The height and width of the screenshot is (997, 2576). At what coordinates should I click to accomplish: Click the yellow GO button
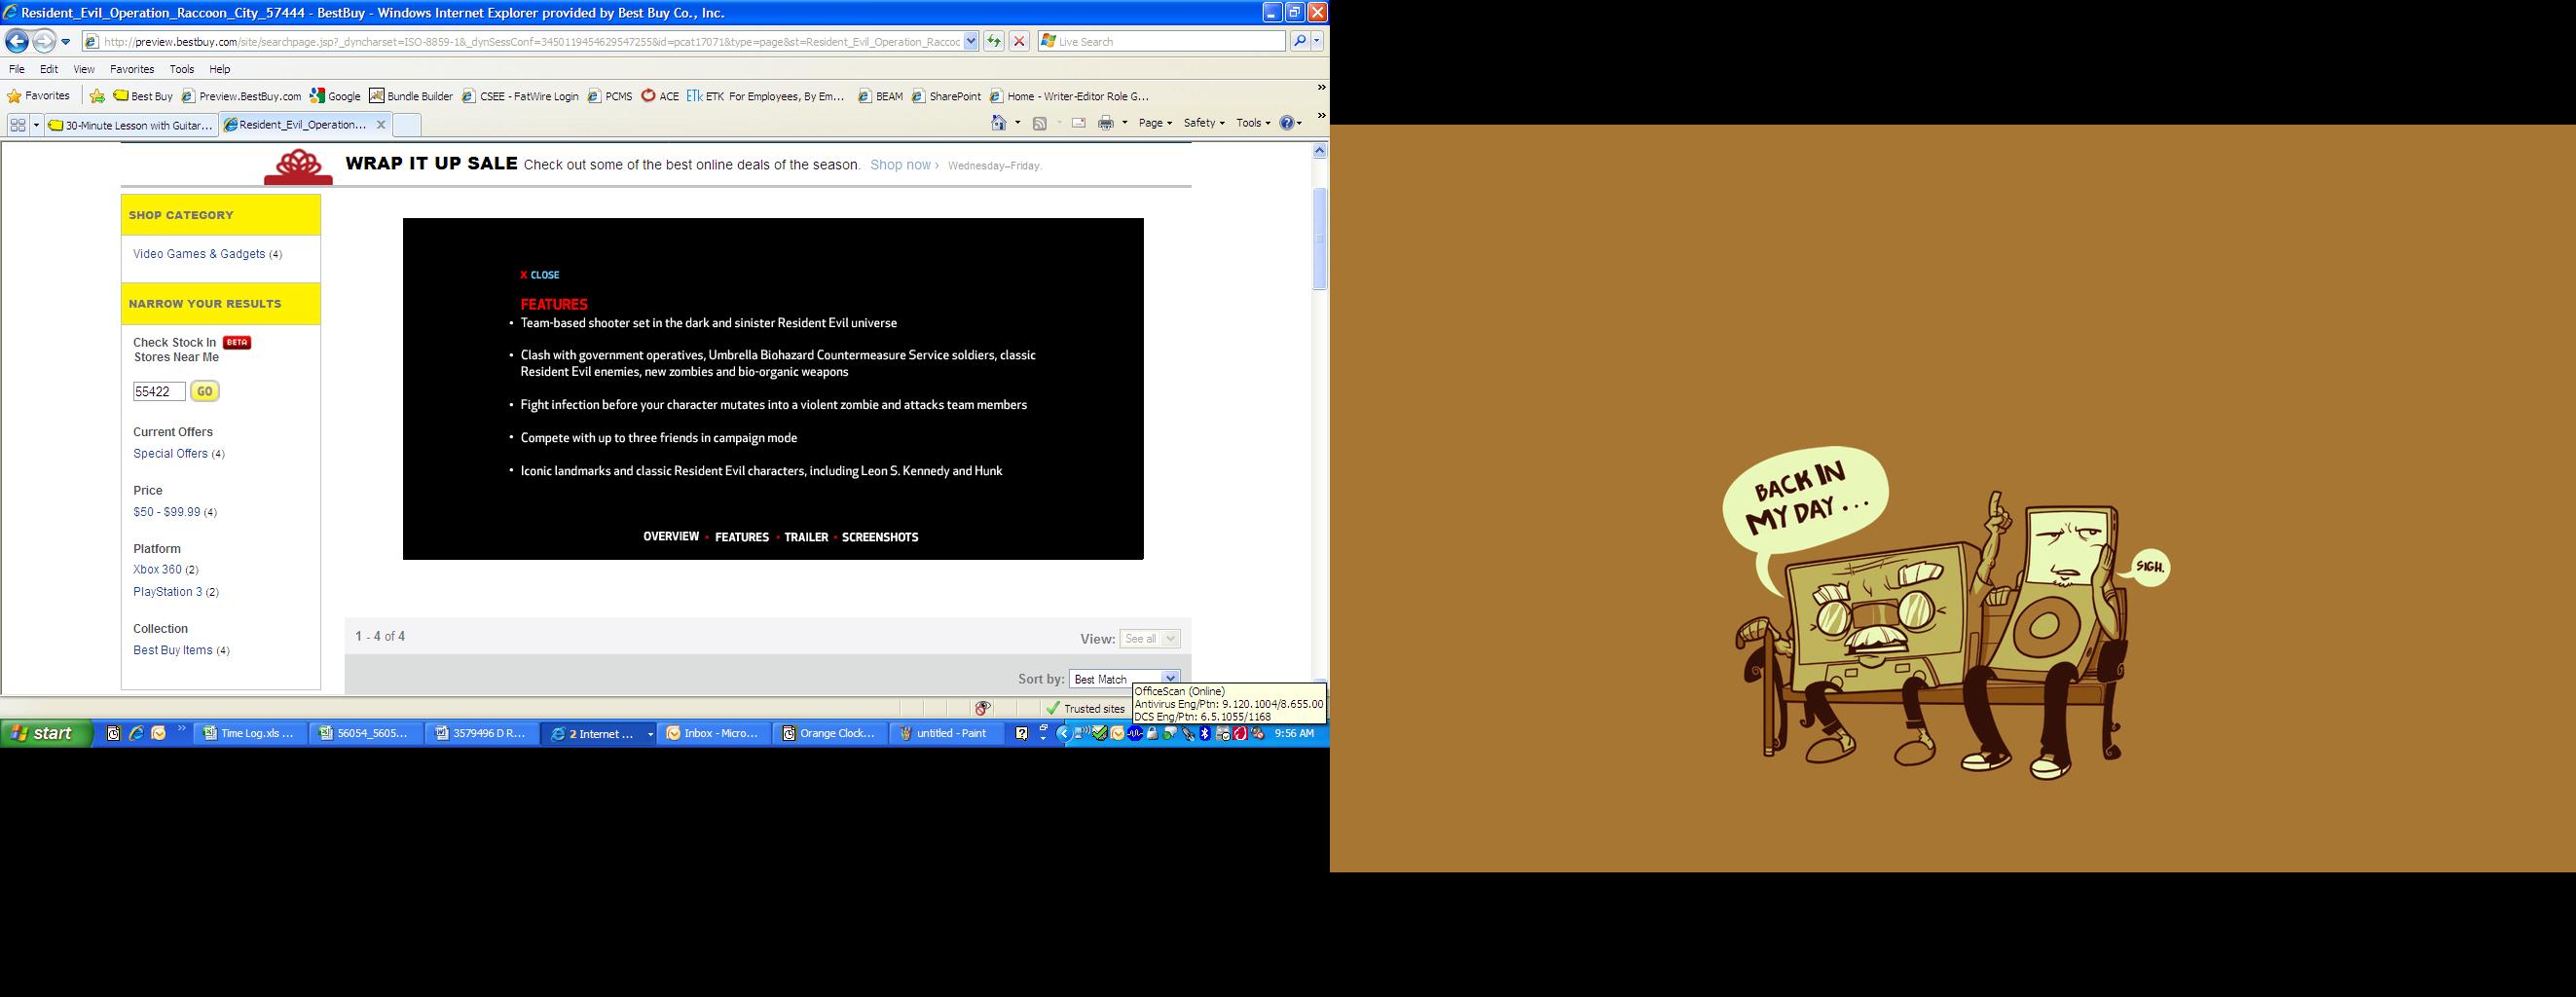tap(205, 391)
